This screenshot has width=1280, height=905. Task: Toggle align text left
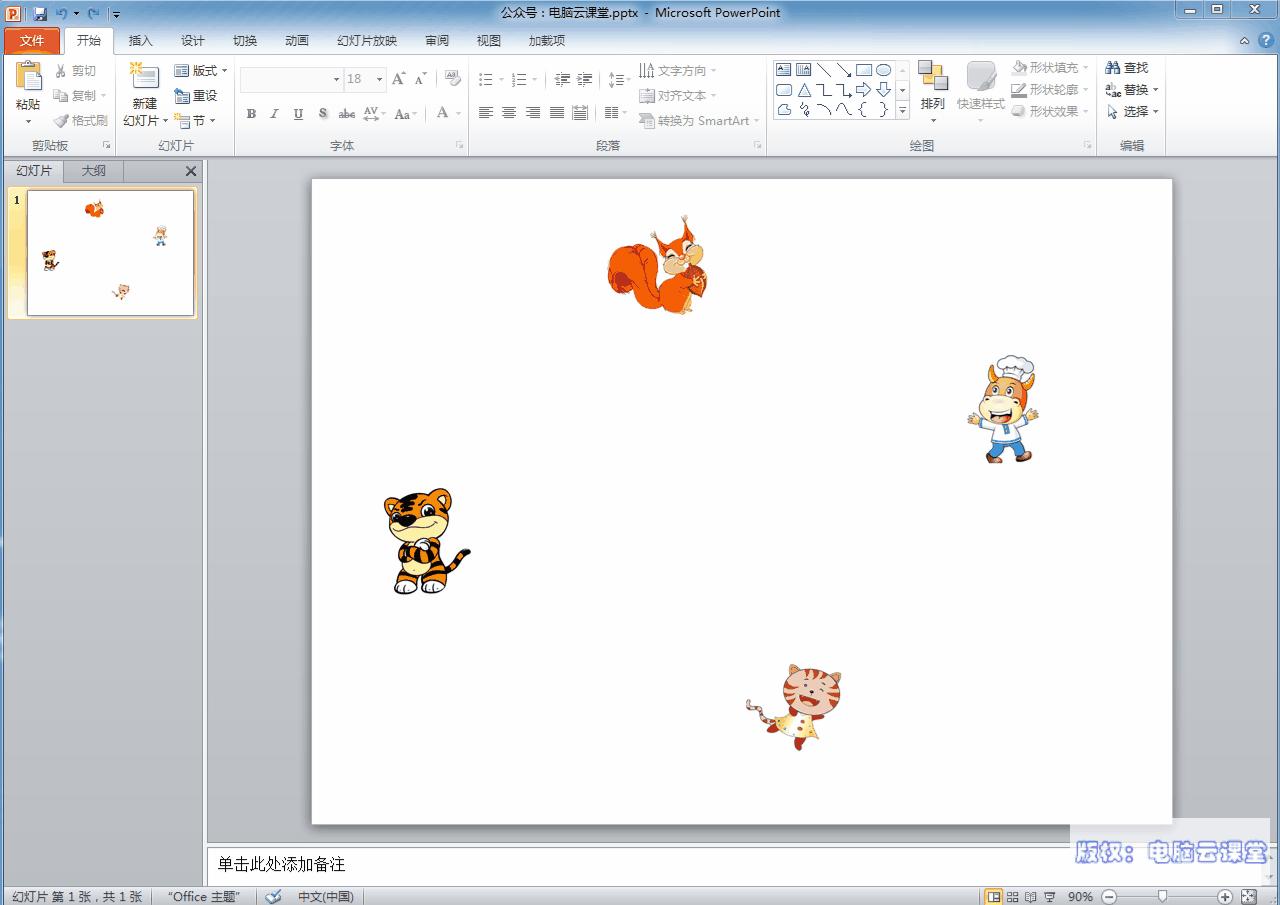coord(486,113)
